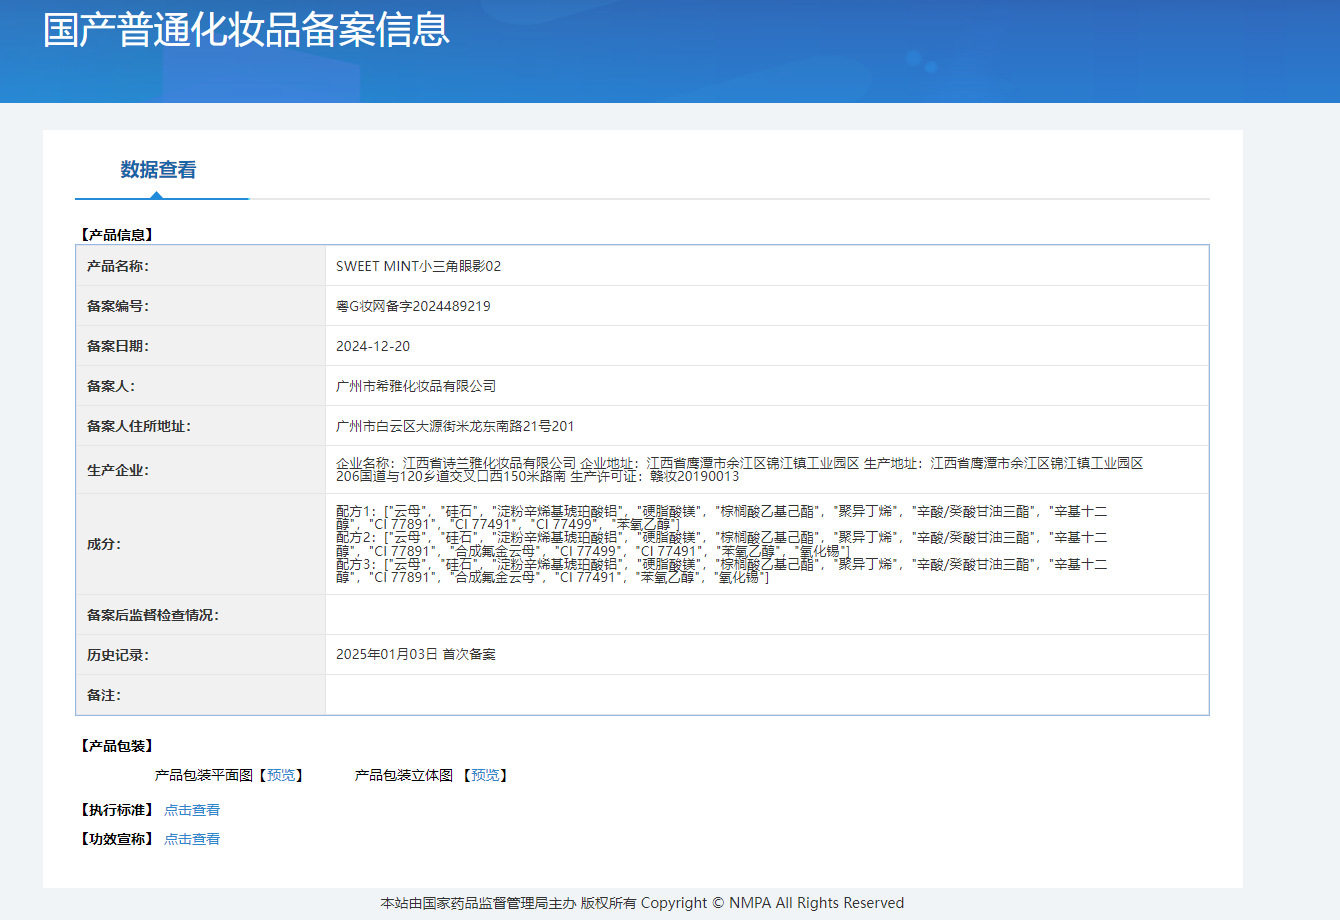The width and height of the screenshot is (1340, 920).
Task: Select the page title 国产普通化妆品备案信息
Action: [x=246, y=30]
